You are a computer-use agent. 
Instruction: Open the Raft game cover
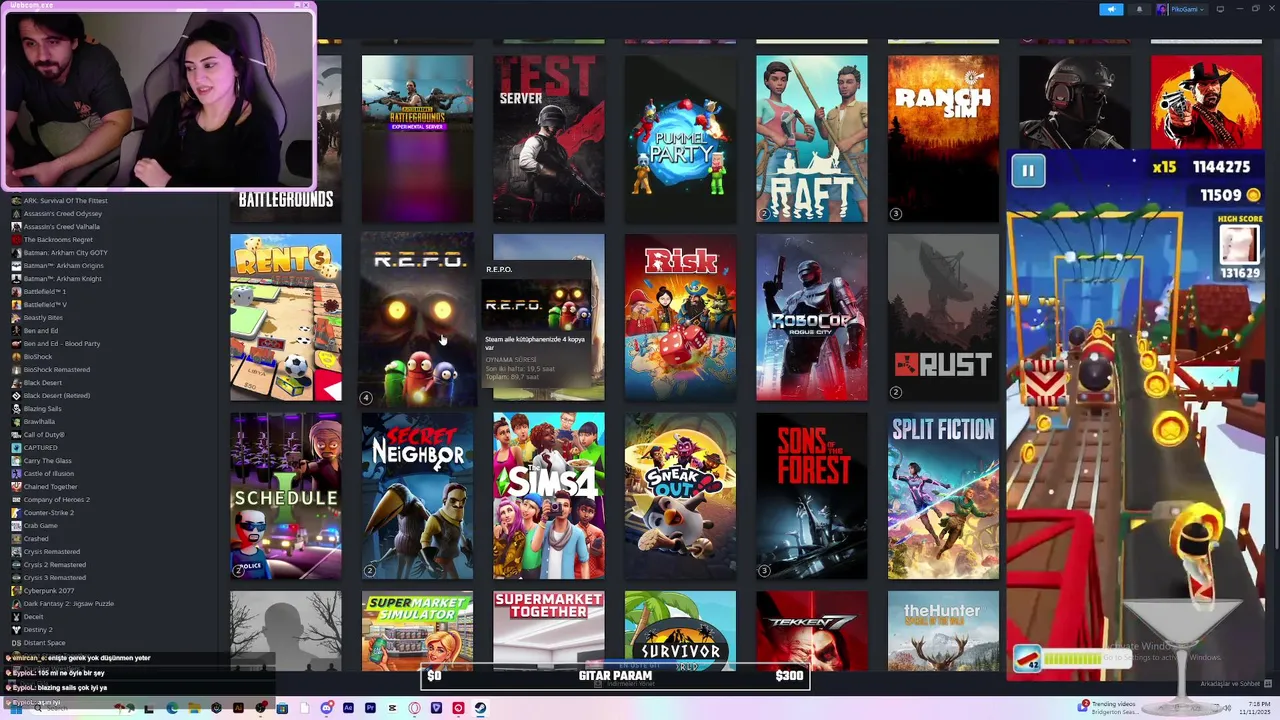pos(812,138)
